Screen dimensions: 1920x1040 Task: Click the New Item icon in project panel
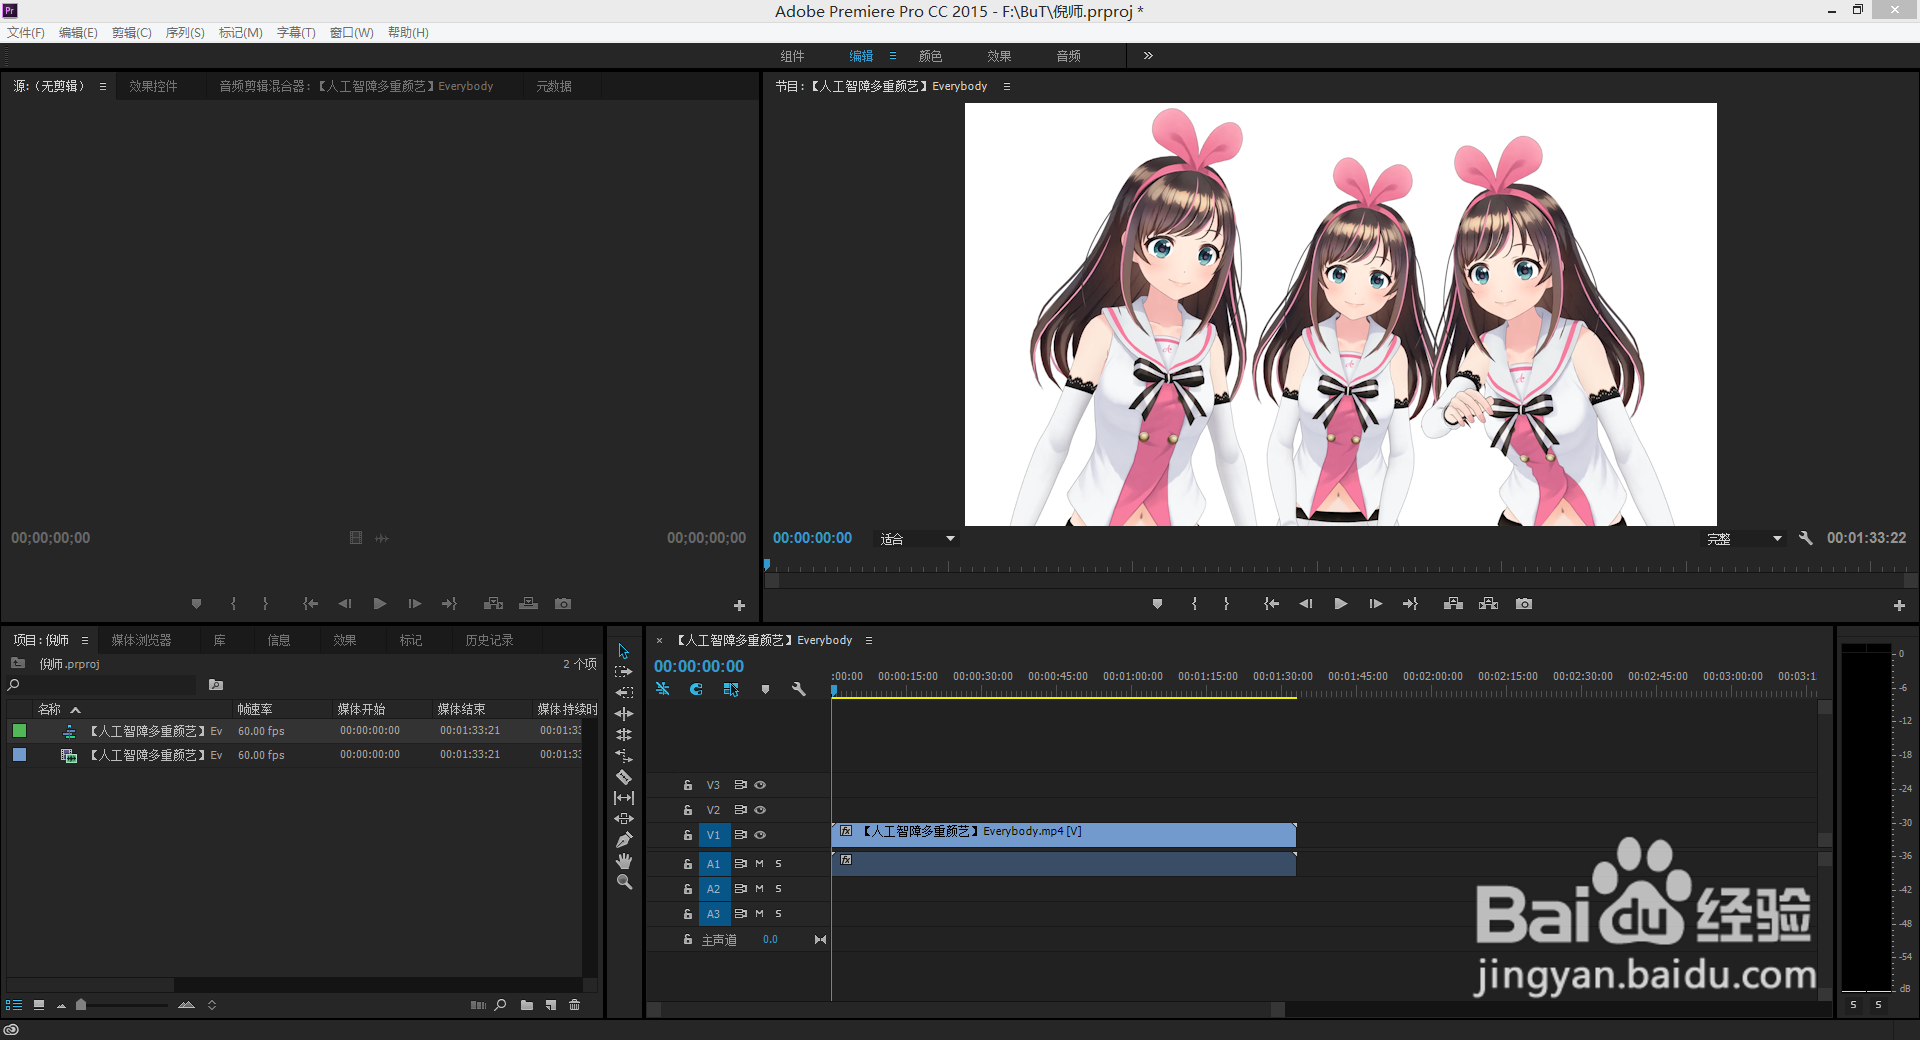coord(551,1005)
